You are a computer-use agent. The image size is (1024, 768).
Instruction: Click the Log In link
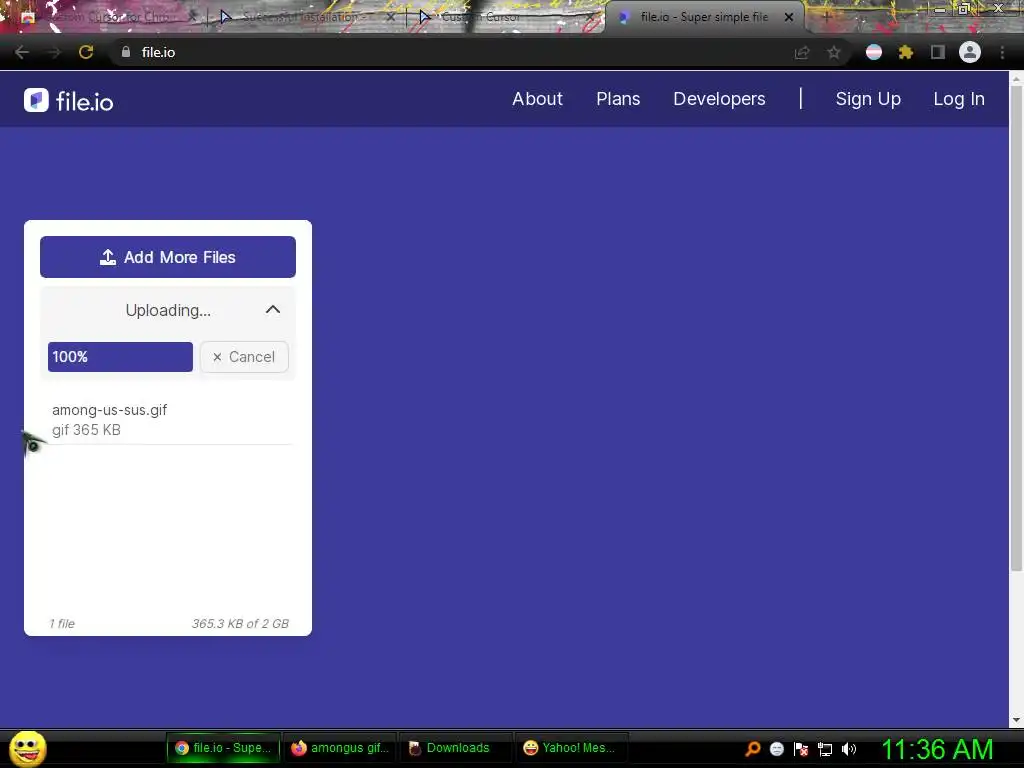(x=959, y=99)
